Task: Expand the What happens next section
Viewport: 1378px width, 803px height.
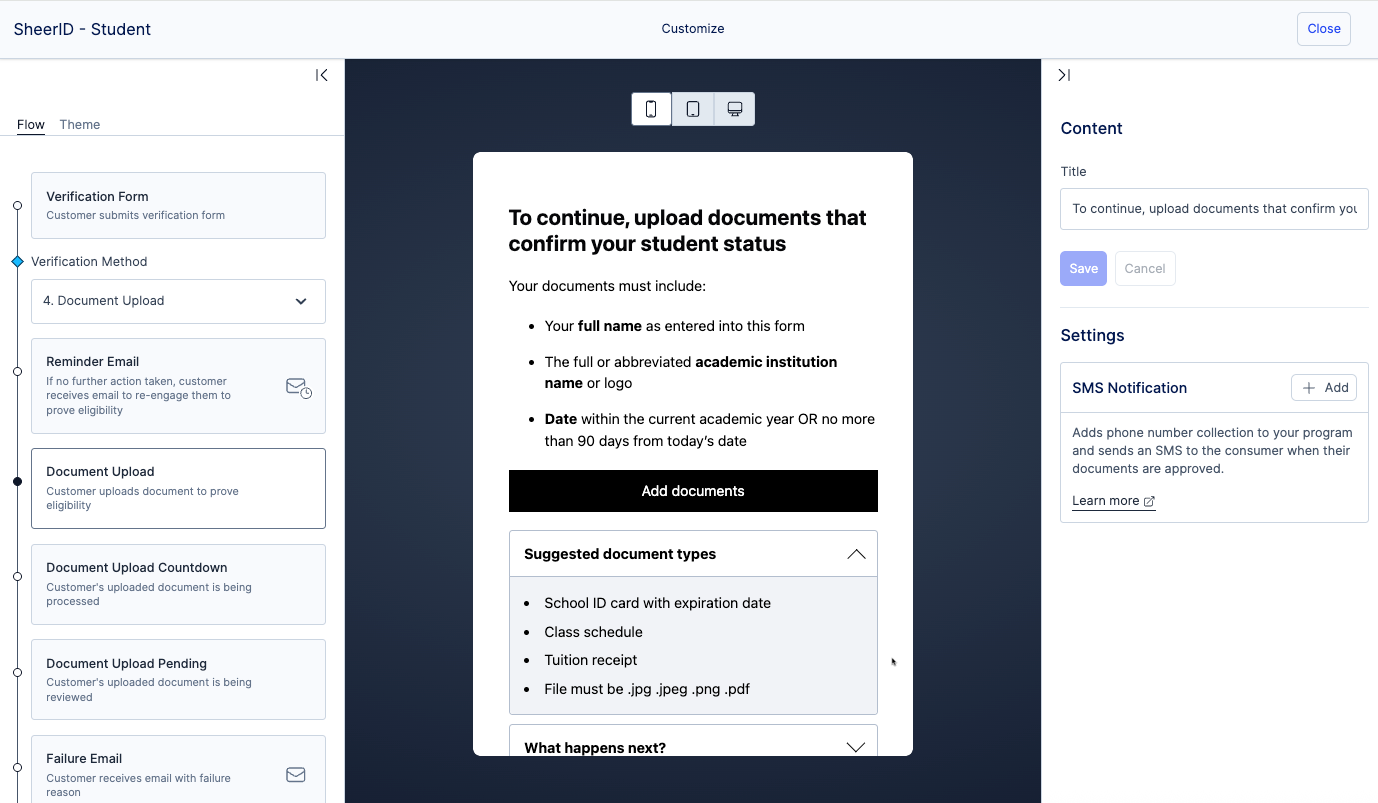Action: click(855, 747)
